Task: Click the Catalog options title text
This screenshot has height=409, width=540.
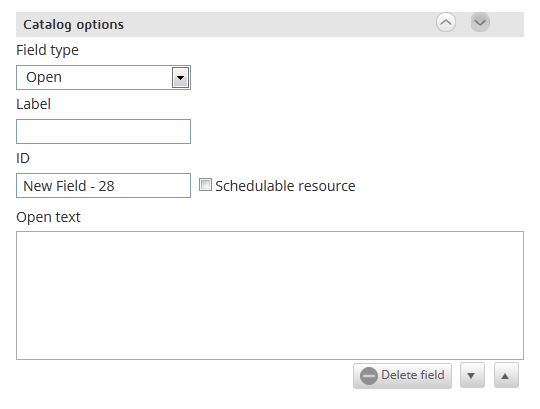Action: pos(73,25)
